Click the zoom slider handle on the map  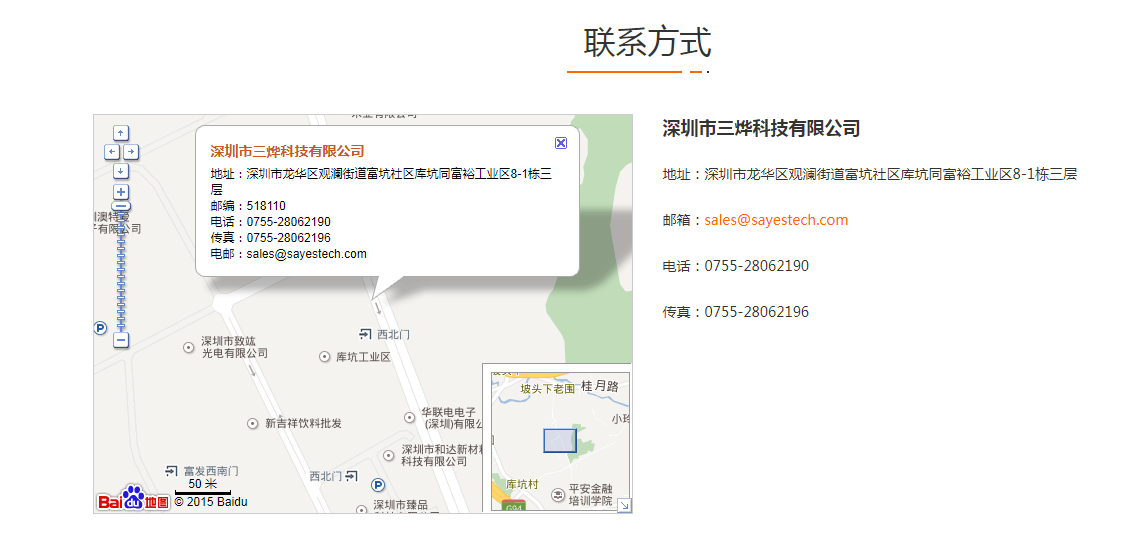(122, 207)
